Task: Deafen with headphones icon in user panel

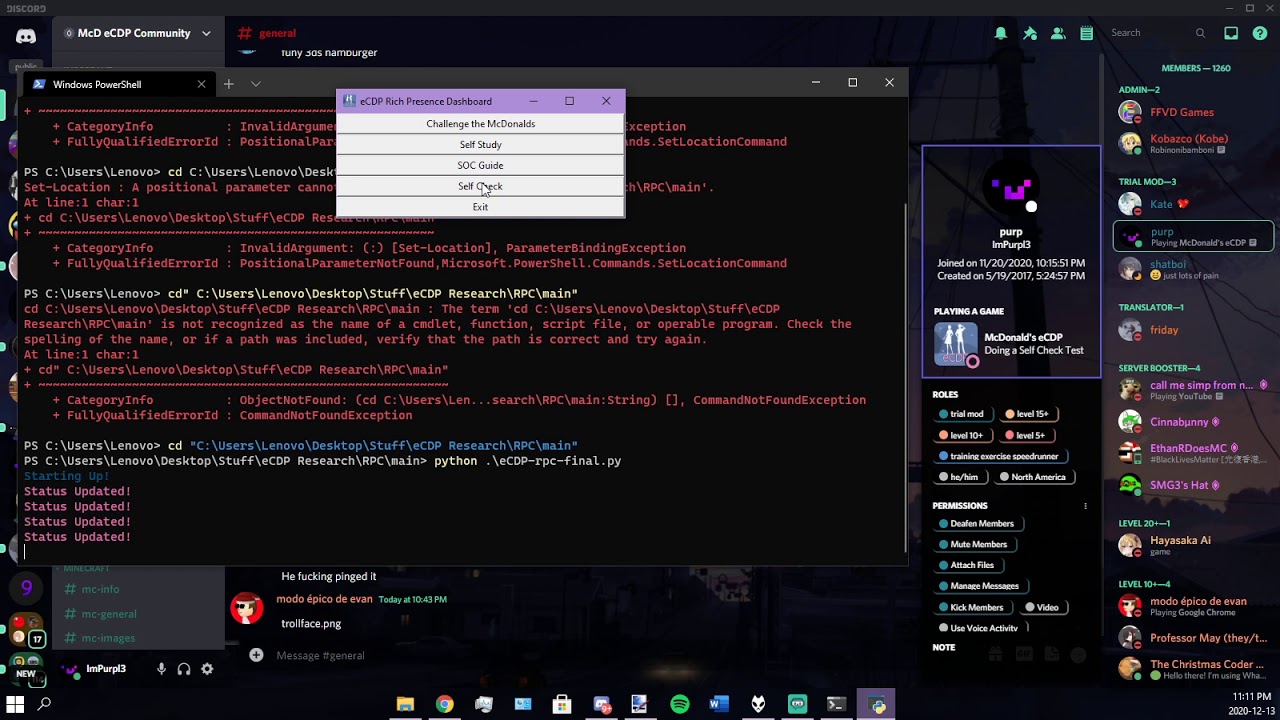Action: pos(184,669)
